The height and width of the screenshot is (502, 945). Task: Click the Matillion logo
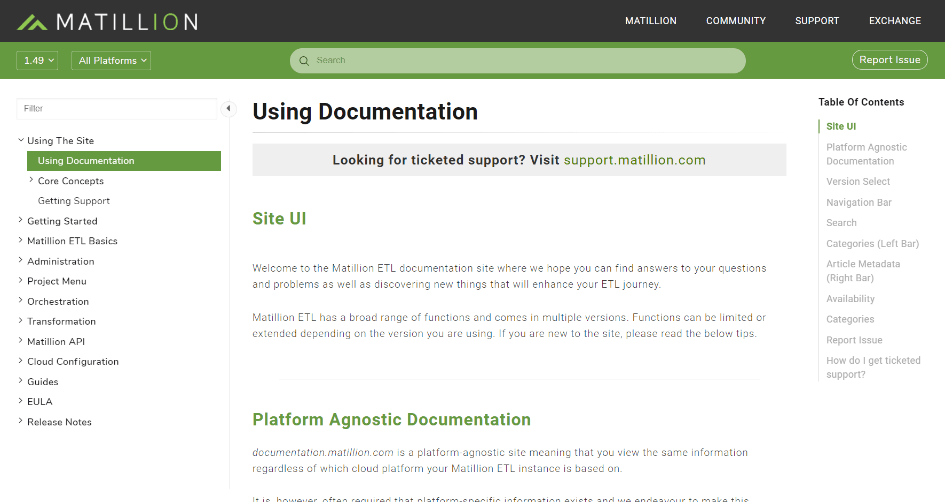107,22
